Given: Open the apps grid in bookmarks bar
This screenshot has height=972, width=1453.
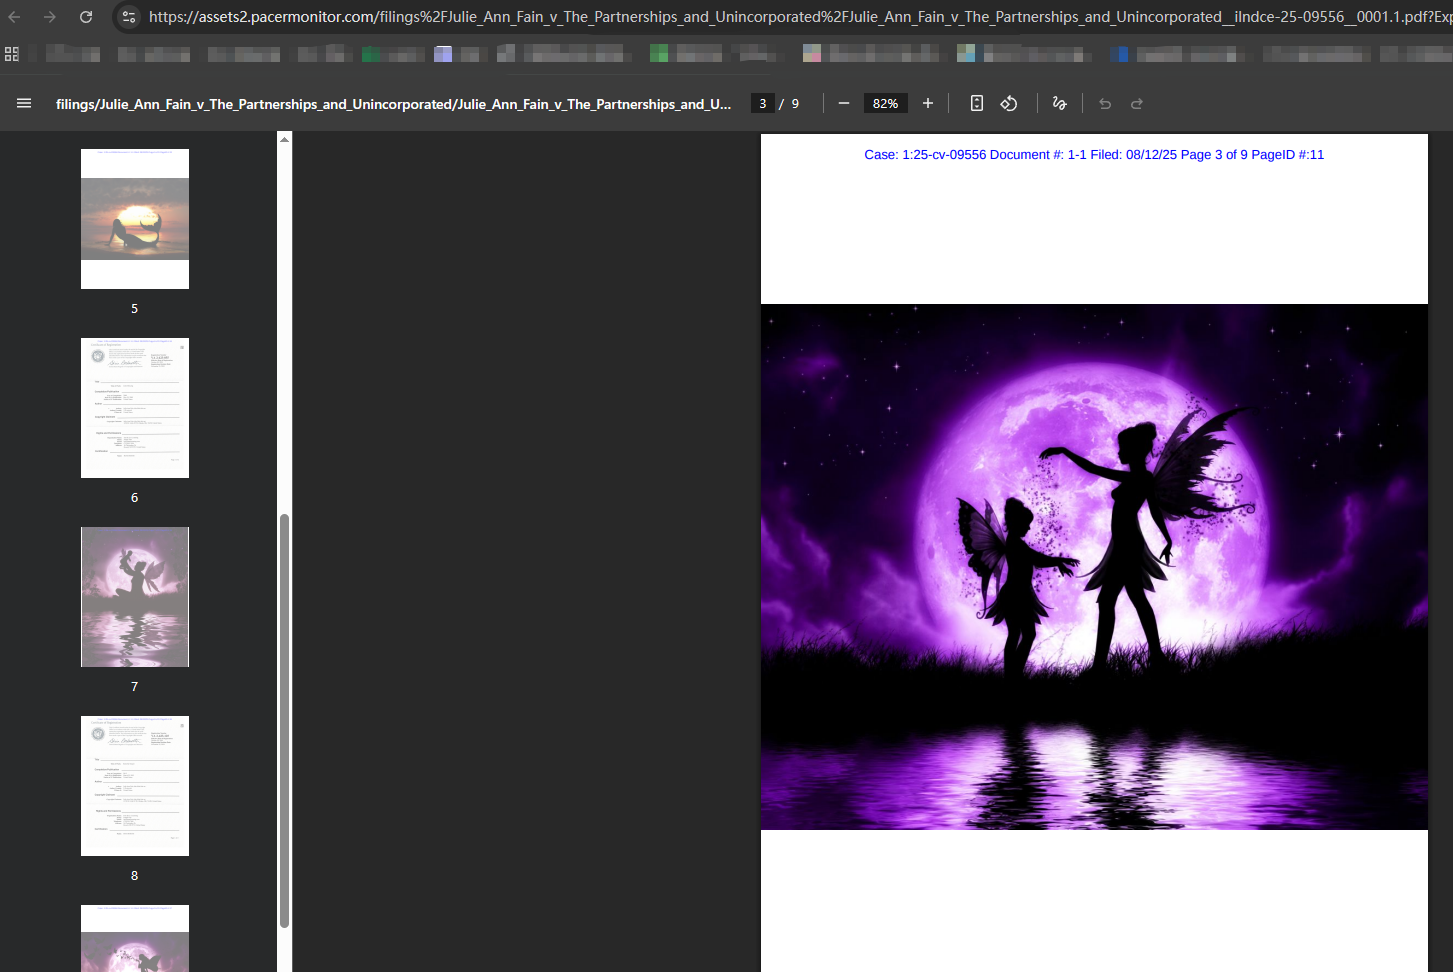Looking at the screenshot, I should click(12, 54).
